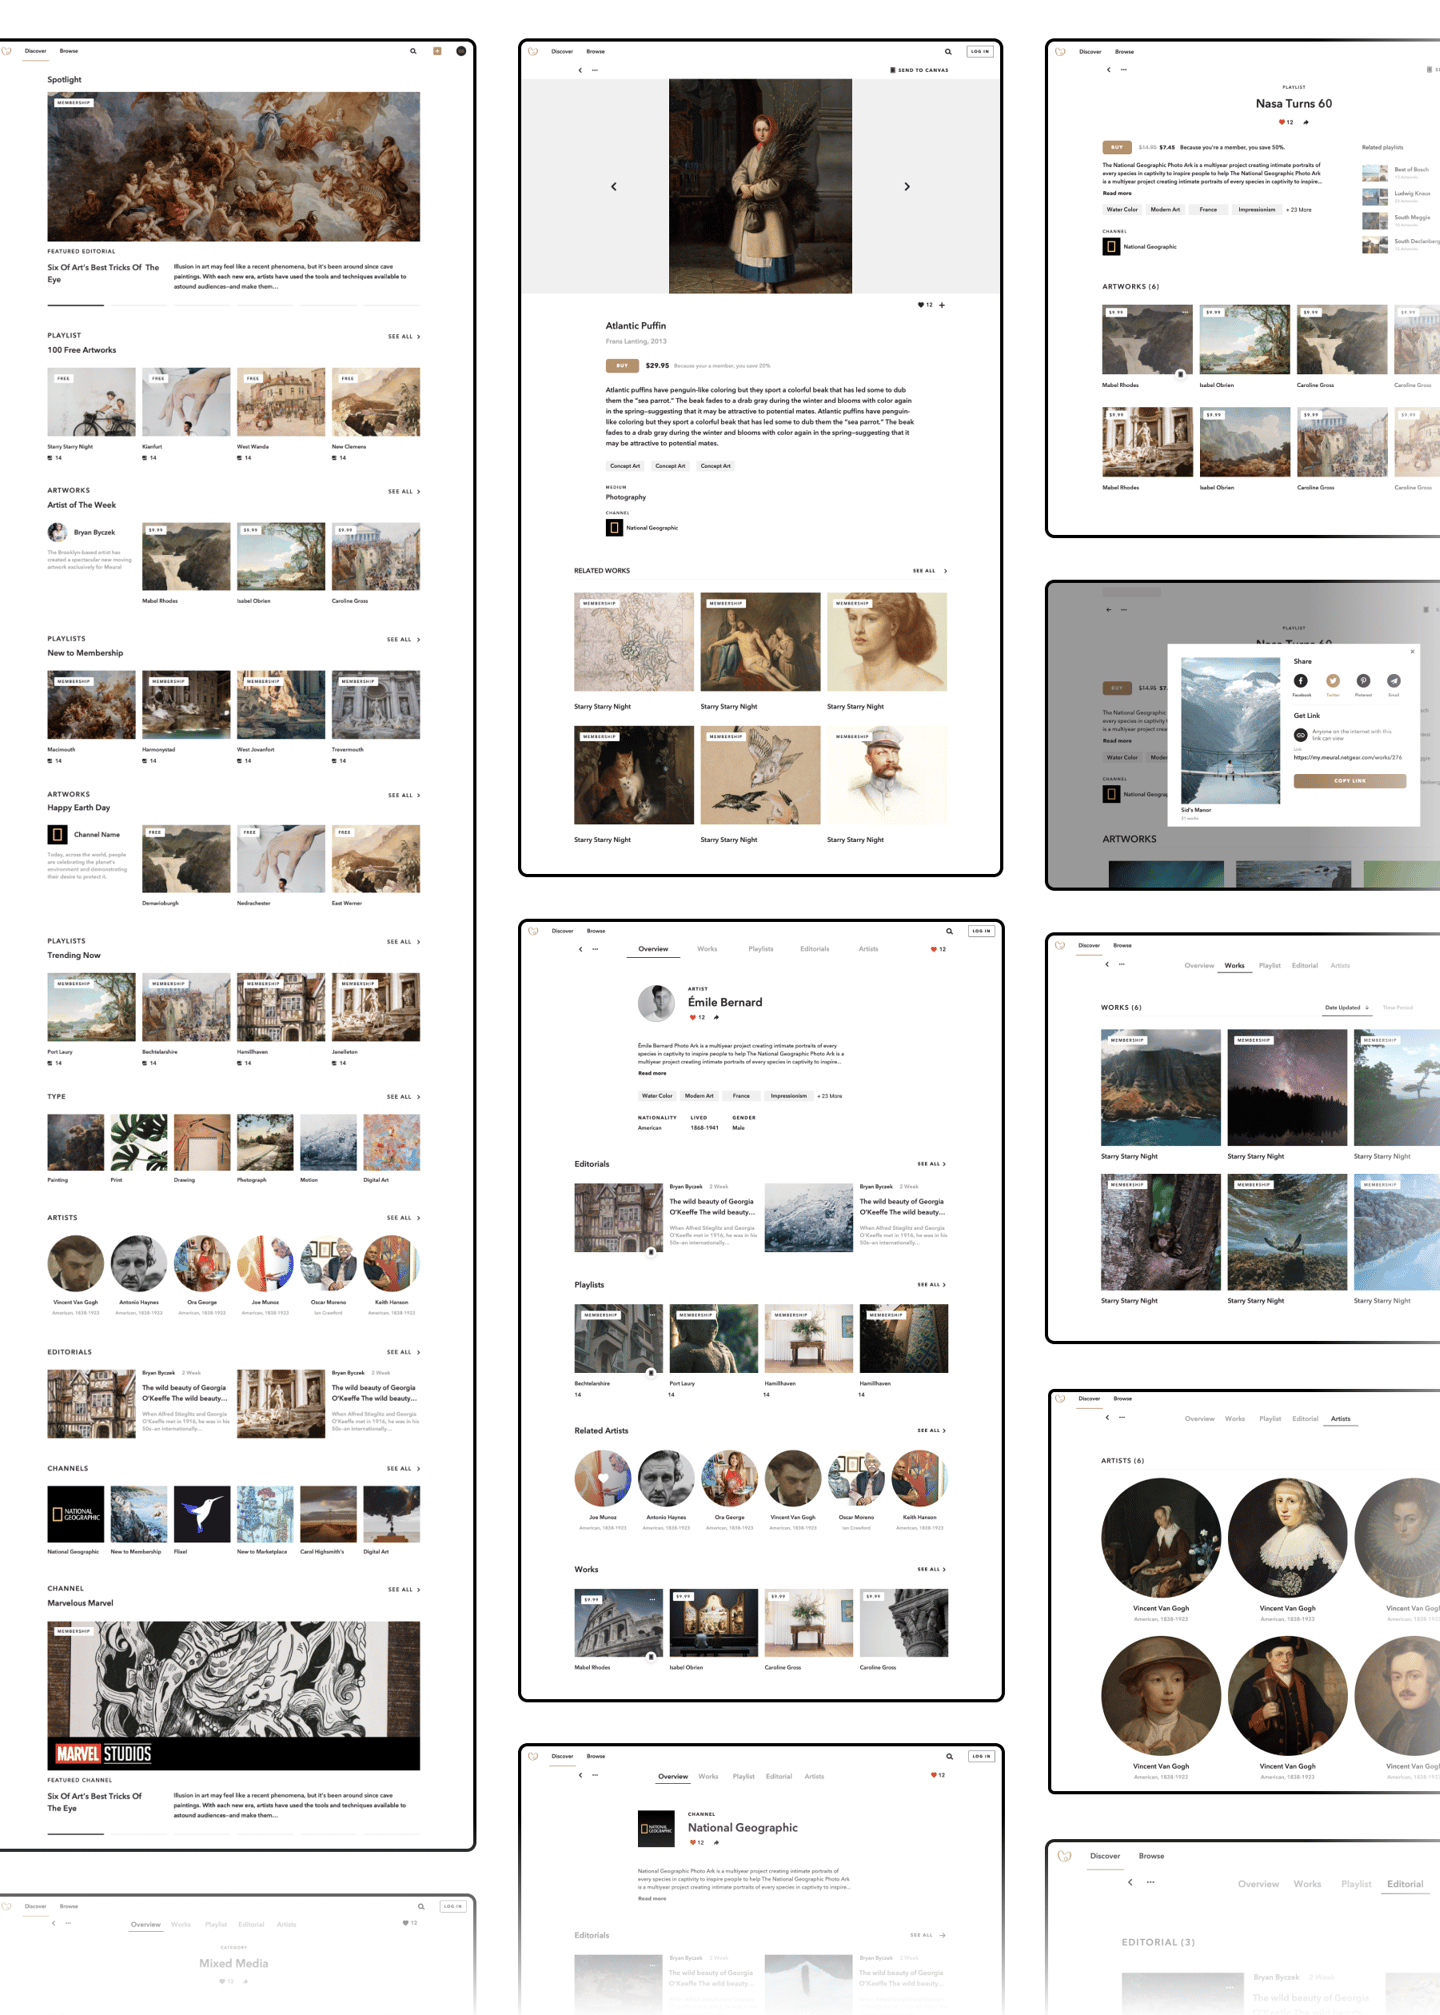1440x2015 pixels.
Task: Show previous artwork in Atlantic Puffin viewer
Action: (614, 187)
